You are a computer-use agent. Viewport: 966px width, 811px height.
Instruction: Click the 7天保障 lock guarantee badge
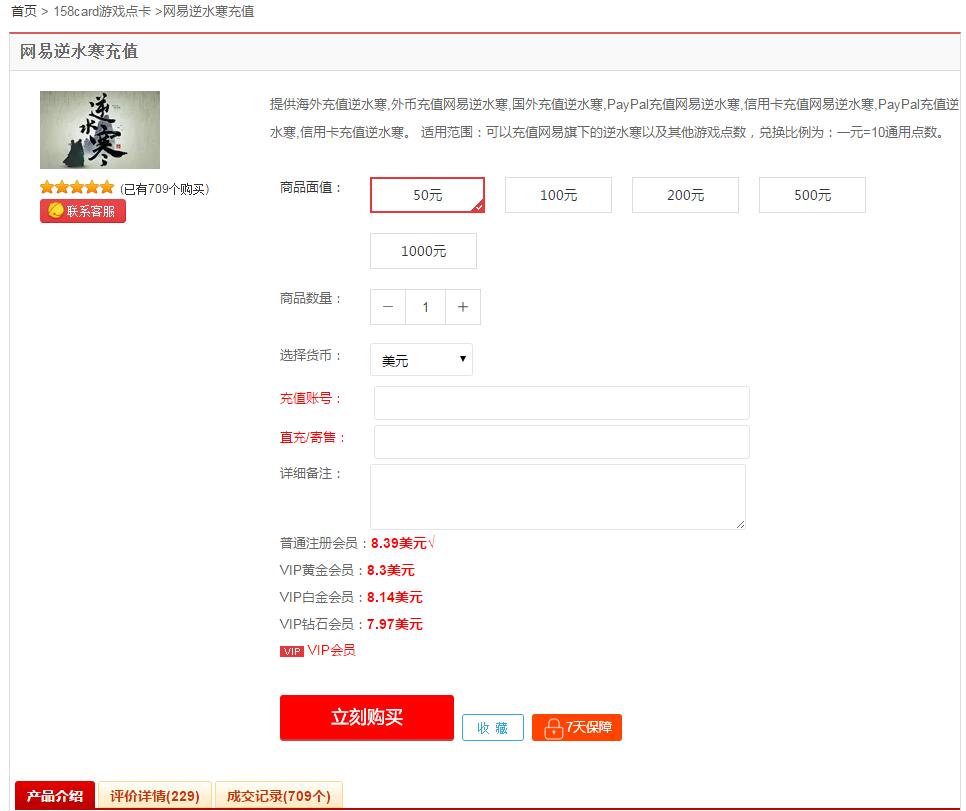[x=577, y=728]
